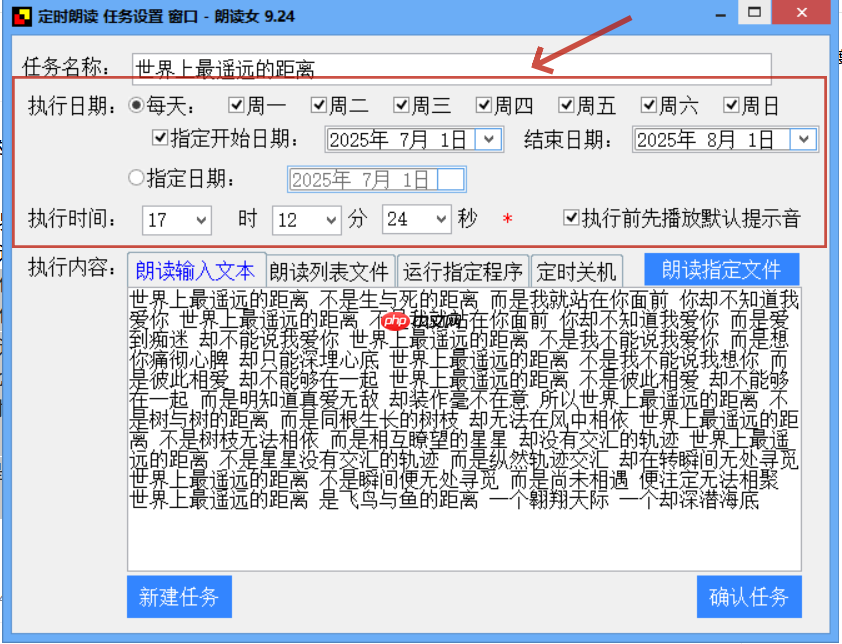Expand the minute dropdown showing 12
Image resolution: width=842 pixels, height=644 pixels.
pyautogui.click(x=331, y=220)
